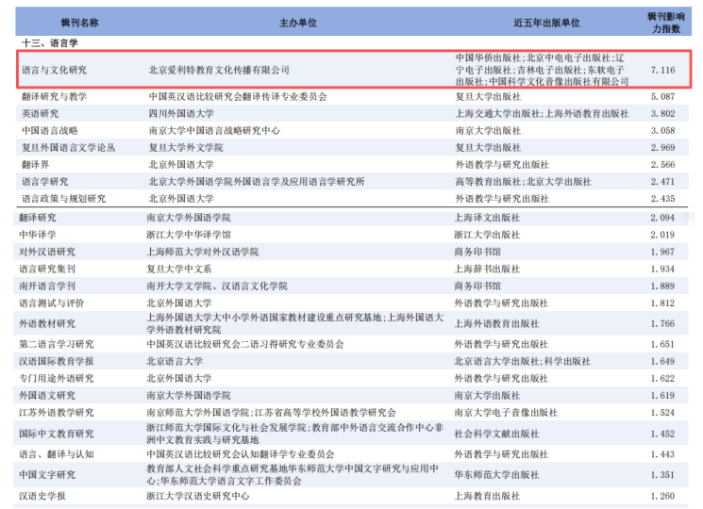The height and width of the screenshot is (509, 703).
Task: Select journal name 南开语言学刊
Action: coord(47,286)
